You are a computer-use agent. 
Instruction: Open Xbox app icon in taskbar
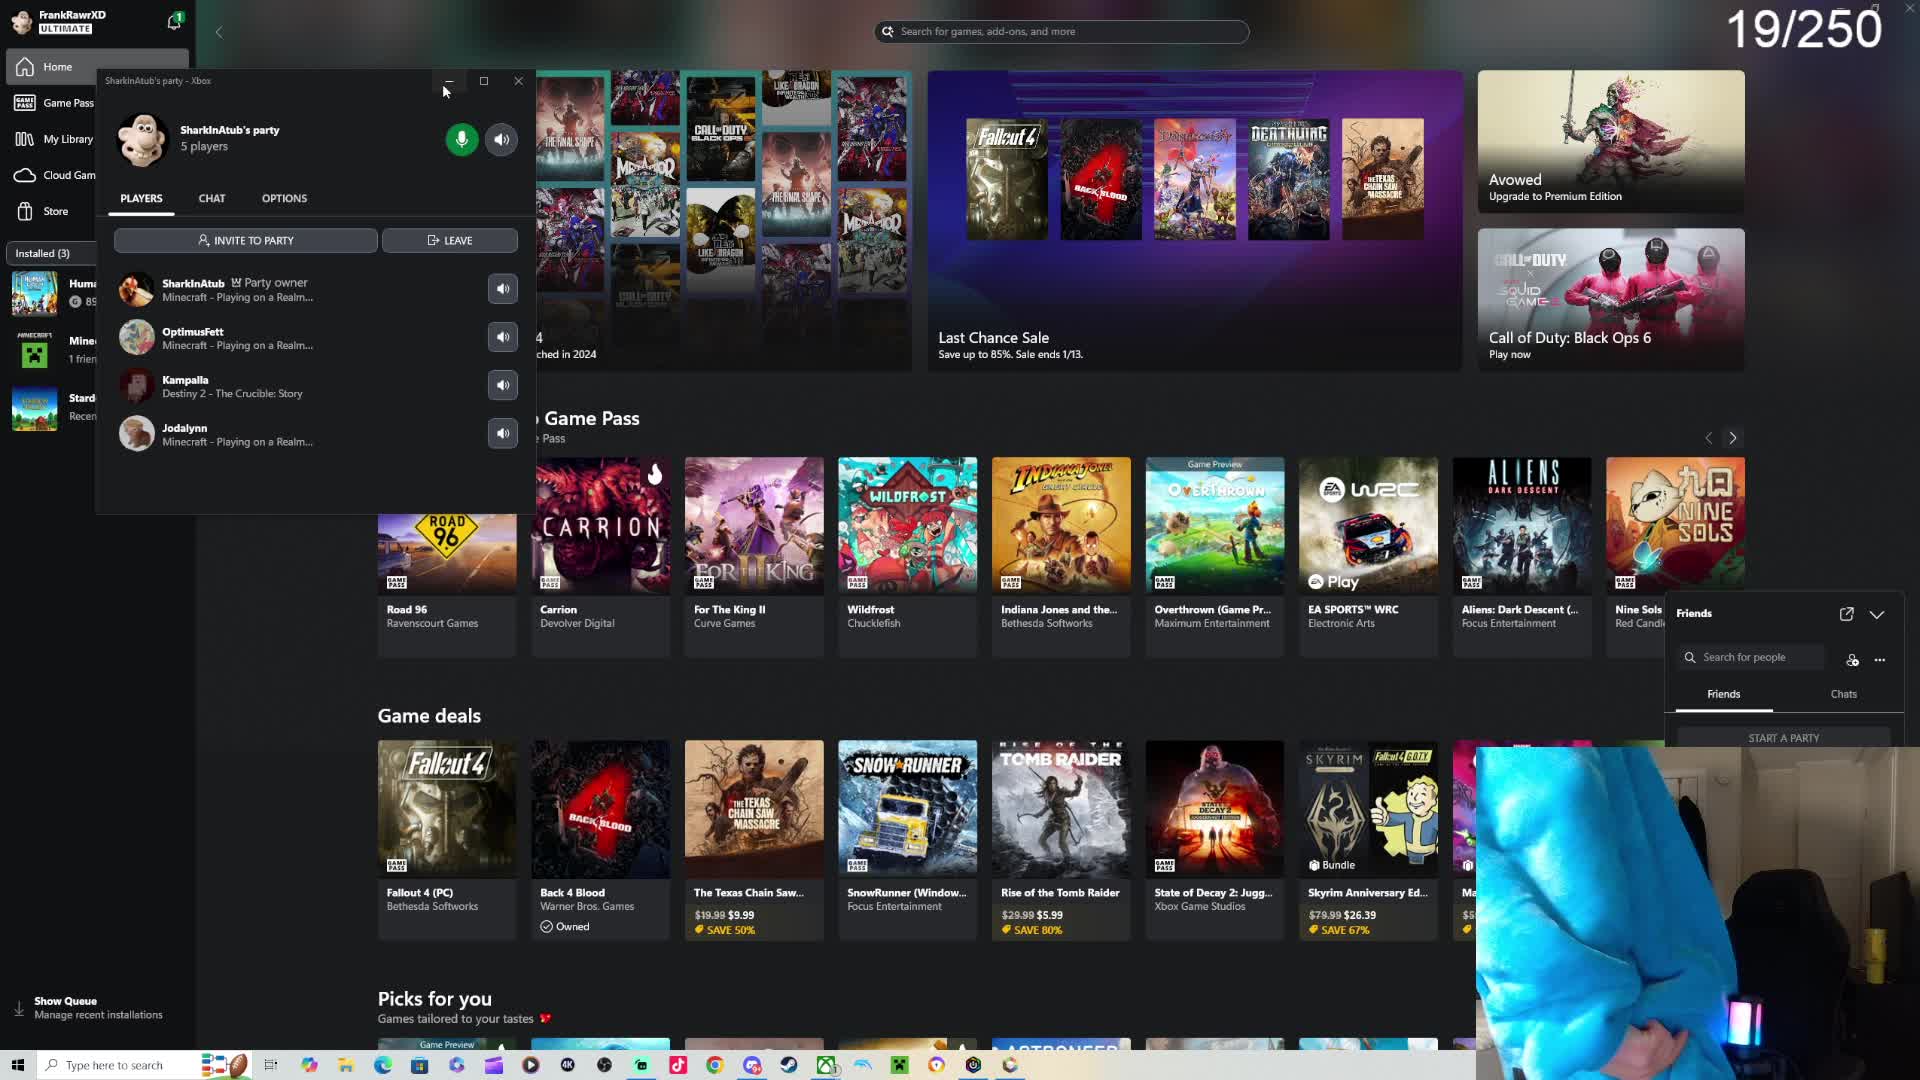point(826,1065)
